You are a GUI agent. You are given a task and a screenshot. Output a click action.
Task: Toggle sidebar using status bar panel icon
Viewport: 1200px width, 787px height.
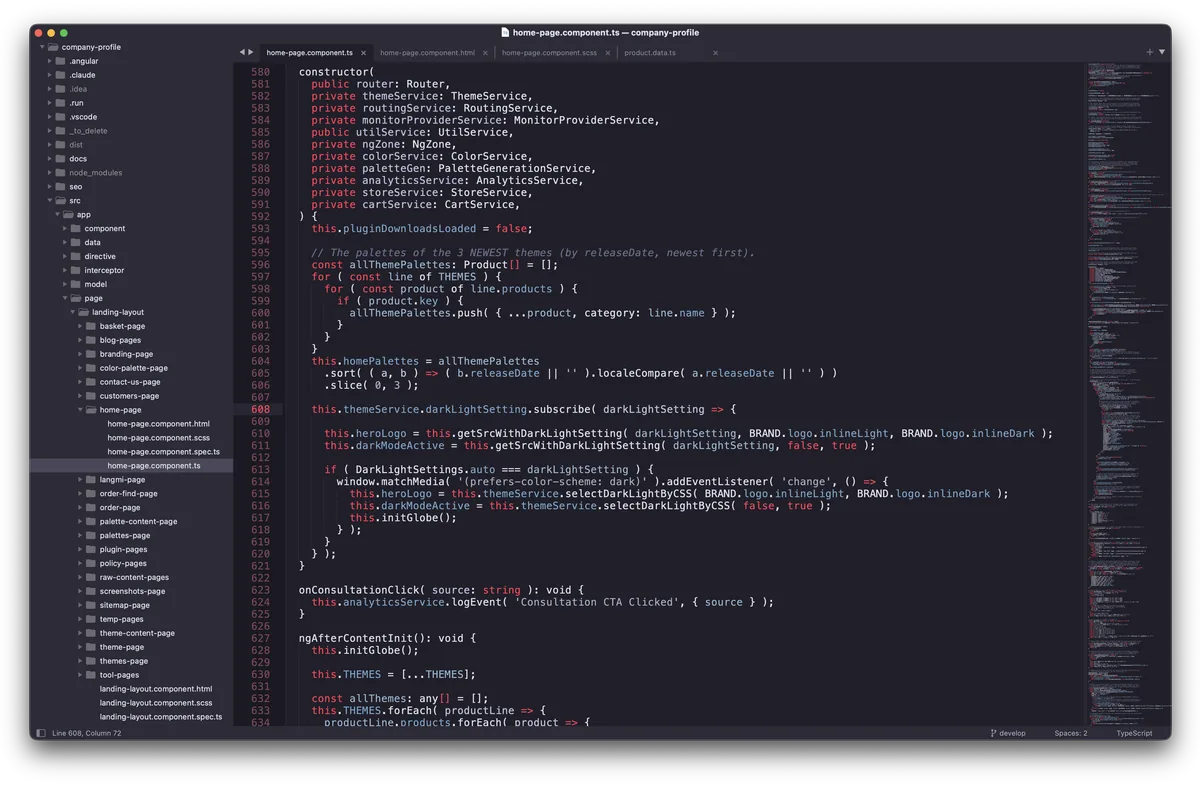(x=41, y=733)
